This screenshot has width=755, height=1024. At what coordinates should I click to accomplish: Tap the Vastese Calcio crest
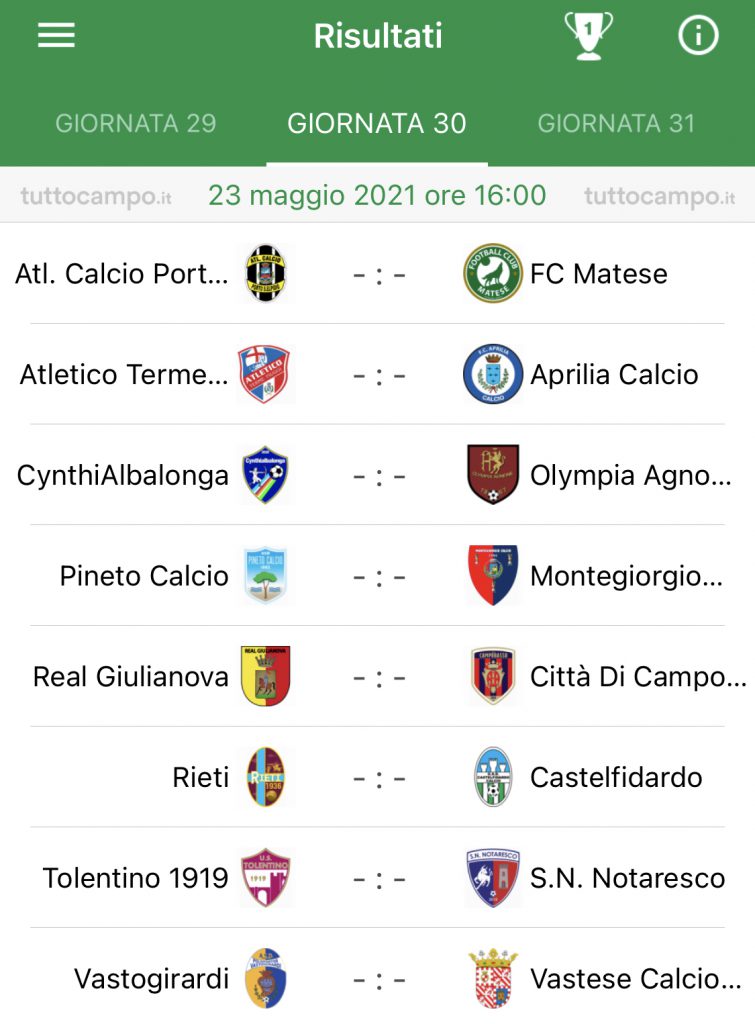pyautogui.click(x=492, y=978)
